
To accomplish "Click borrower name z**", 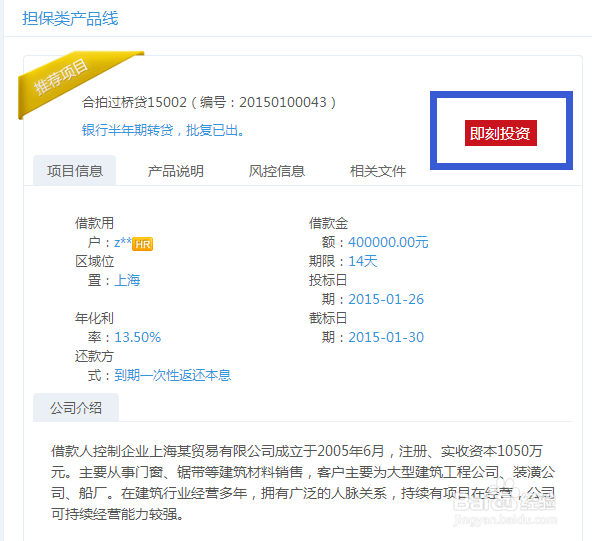I will point(123,242).
